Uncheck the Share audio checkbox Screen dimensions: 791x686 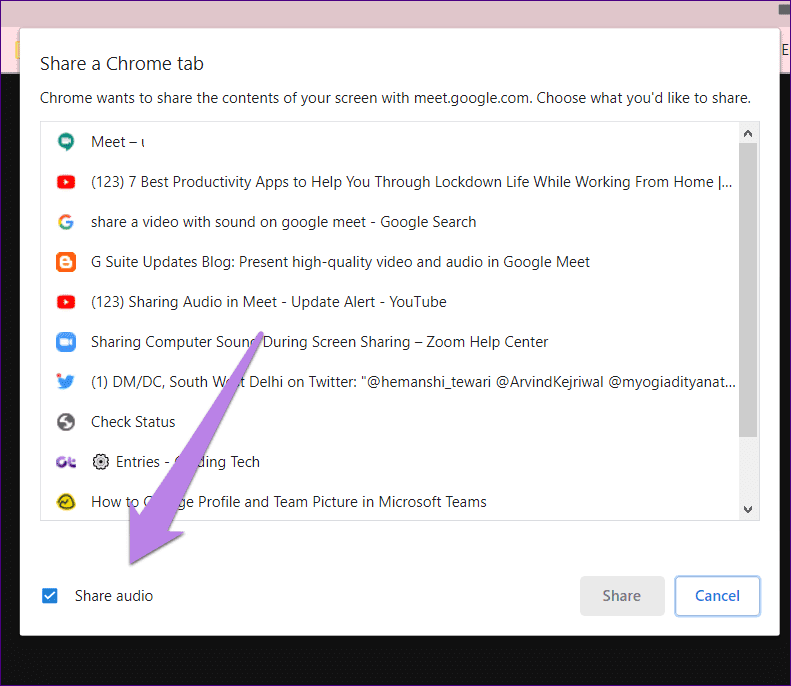click(49, 596)
